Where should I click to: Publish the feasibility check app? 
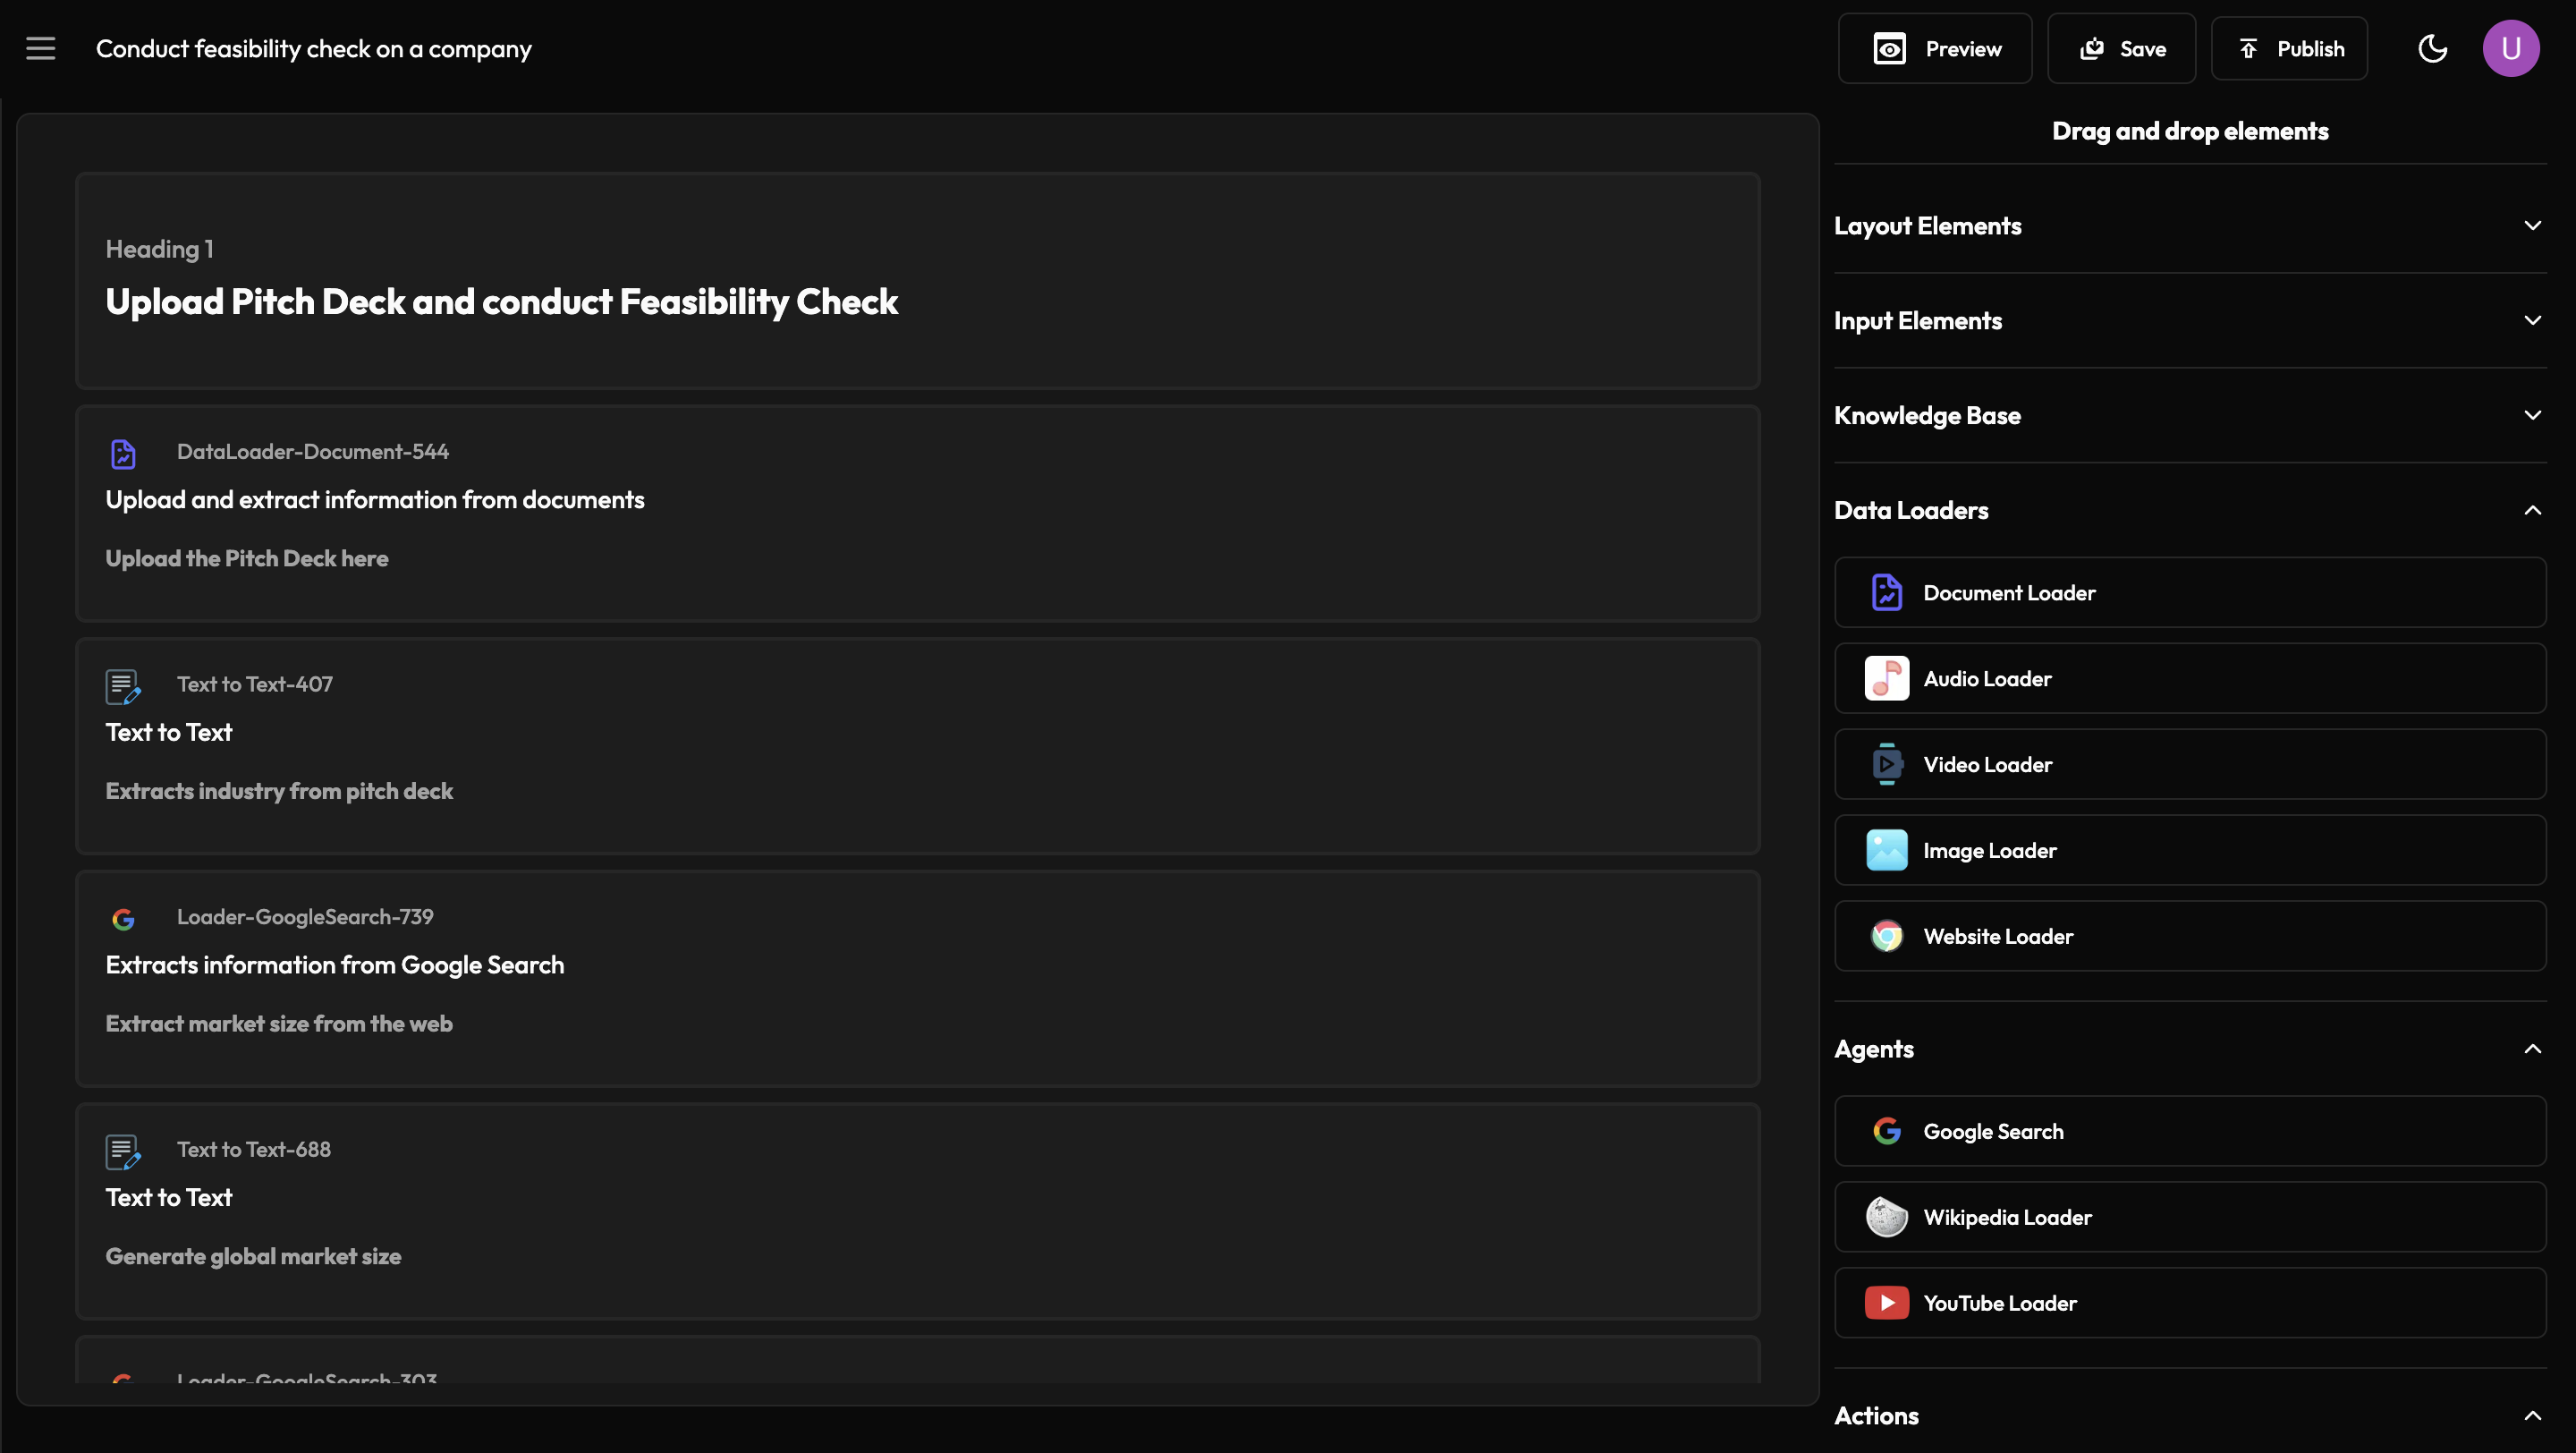click(x=2288, y=49)
